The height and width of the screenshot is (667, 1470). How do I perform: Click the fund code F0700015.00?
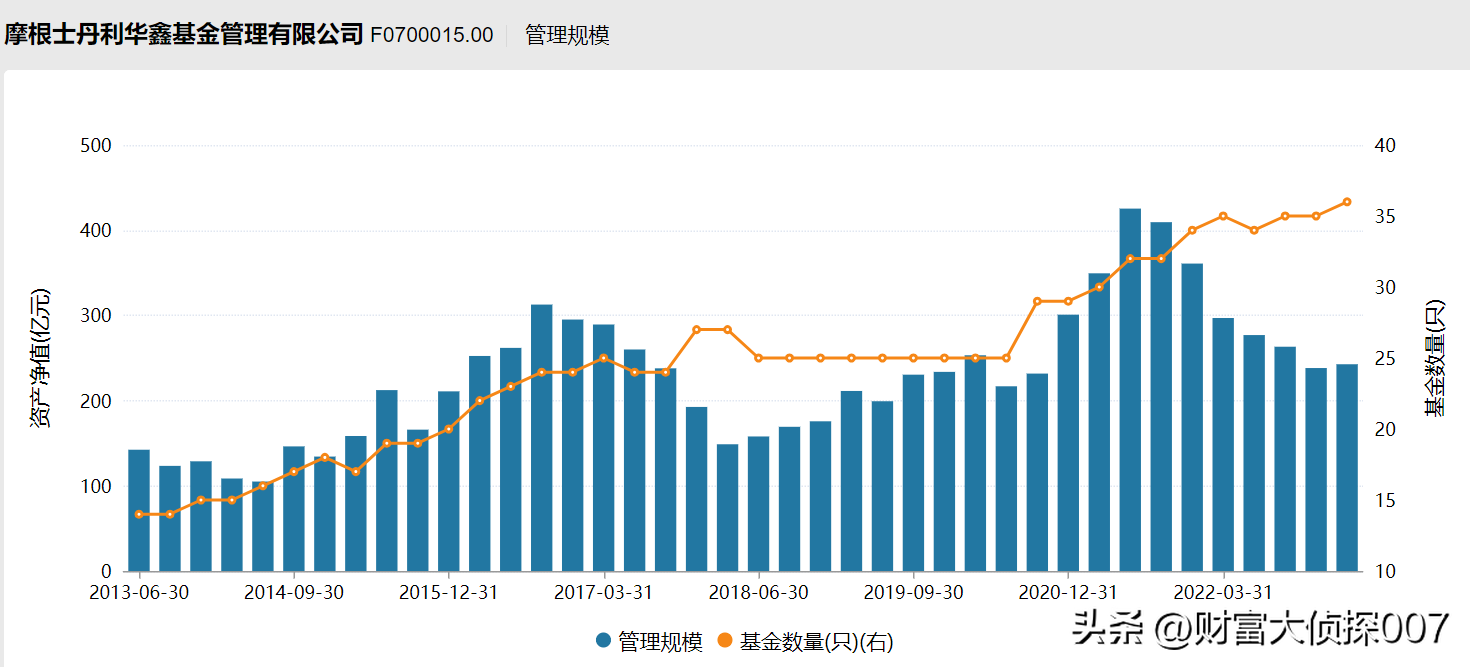(x=432, y=35)
